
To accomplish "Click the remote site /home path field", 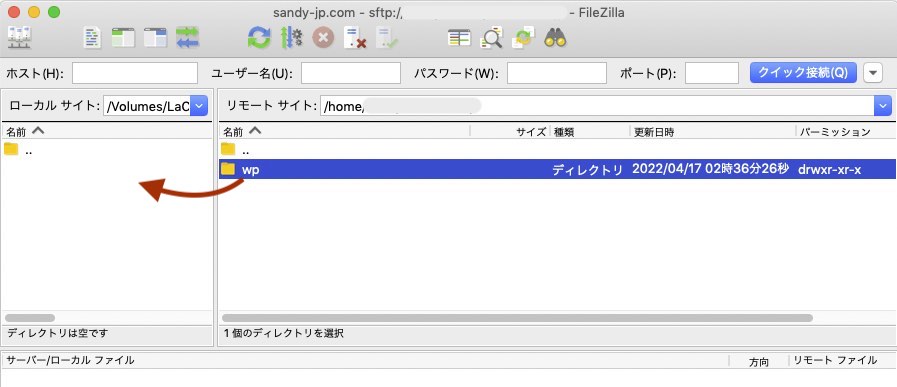I will click(x=597, y=106).
